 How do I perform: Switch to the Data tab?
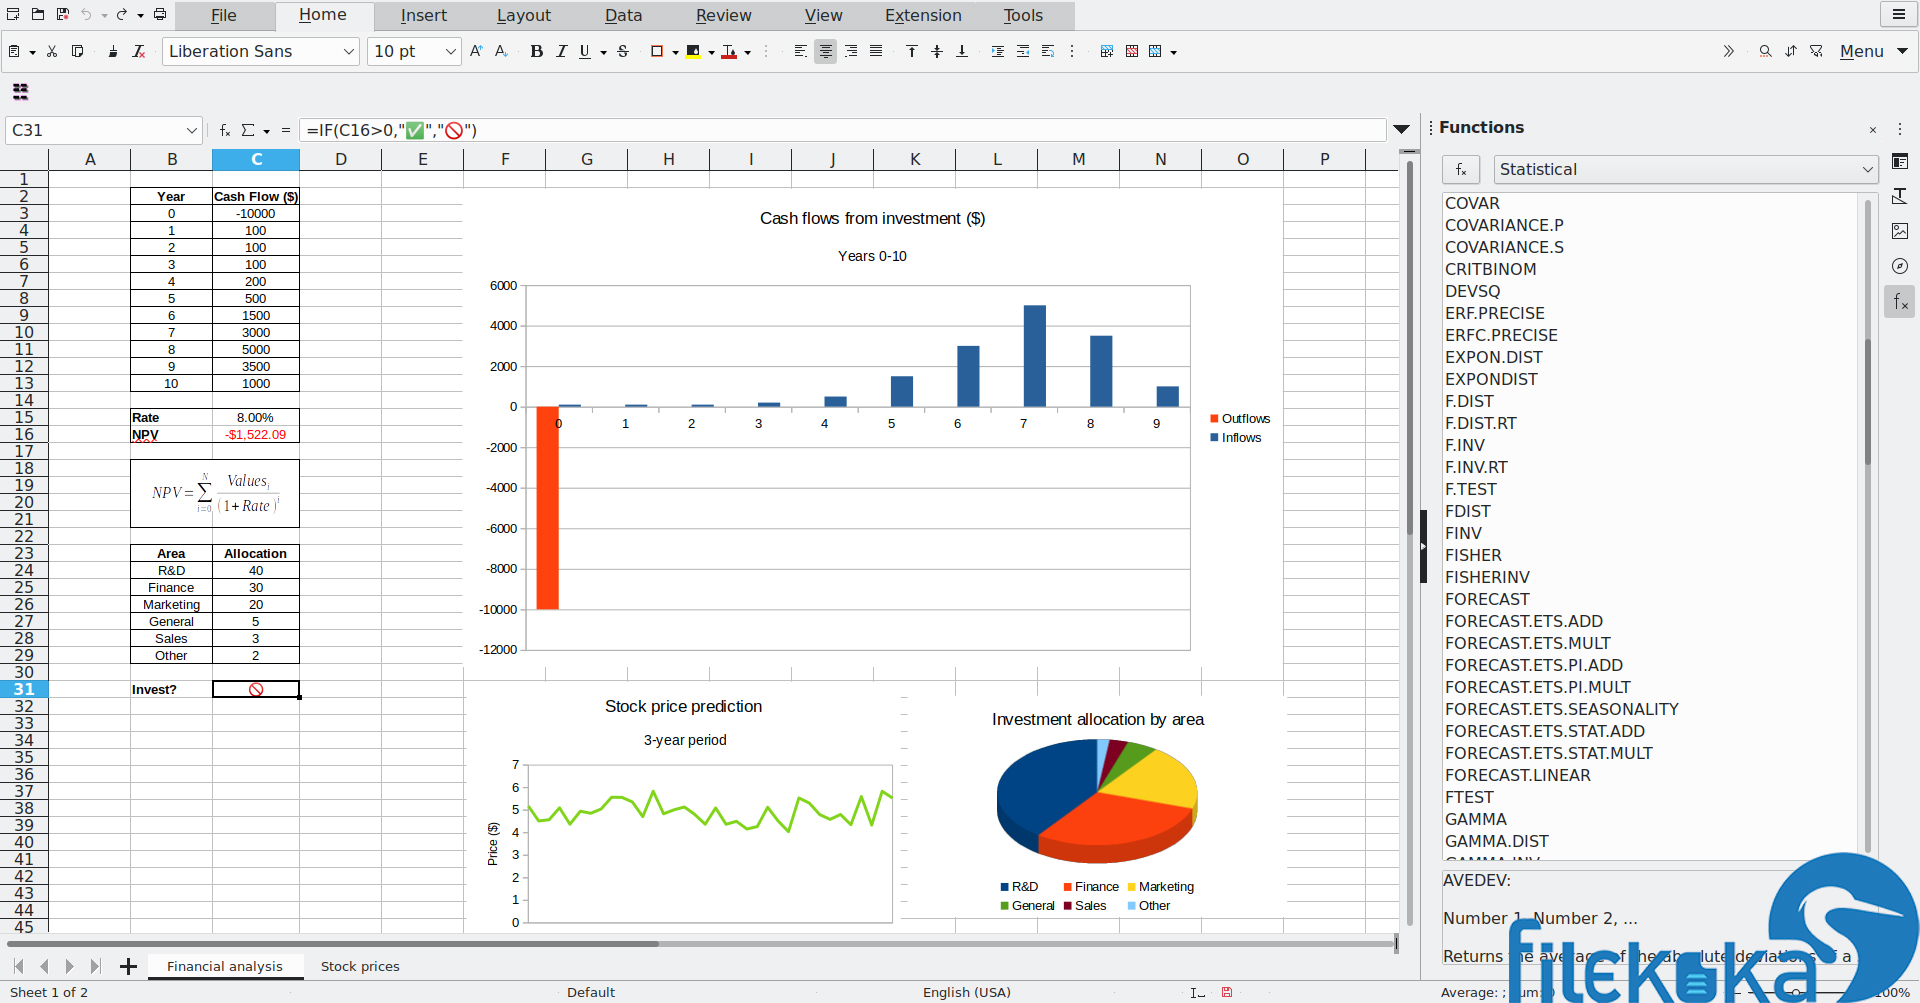624,15
